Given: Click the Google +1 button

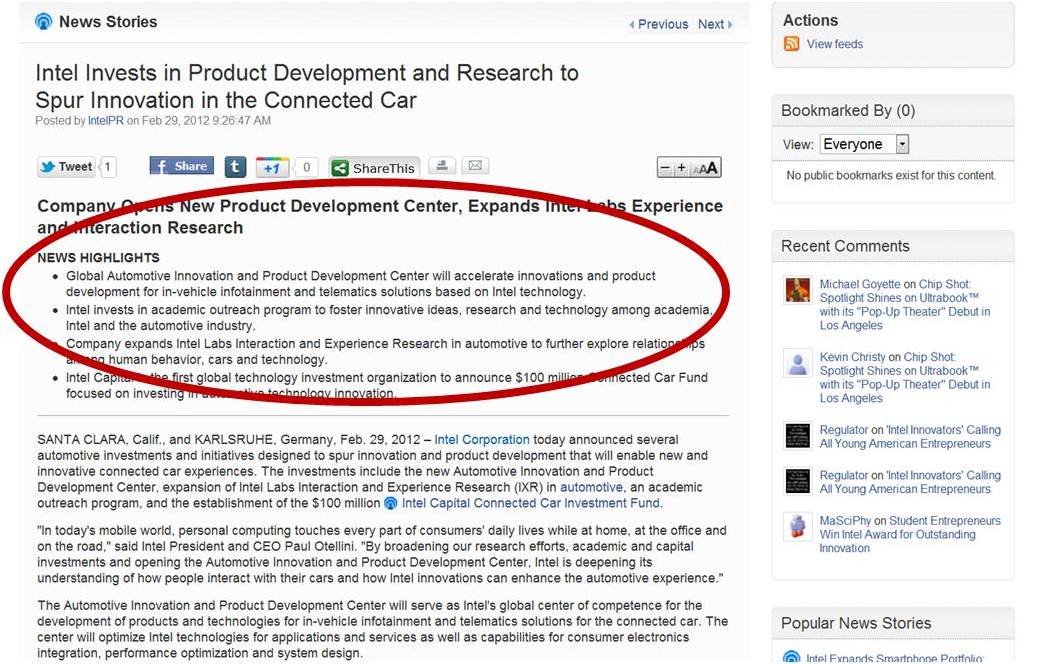Looking at the screenshot, I should click(x=272, y=167).
